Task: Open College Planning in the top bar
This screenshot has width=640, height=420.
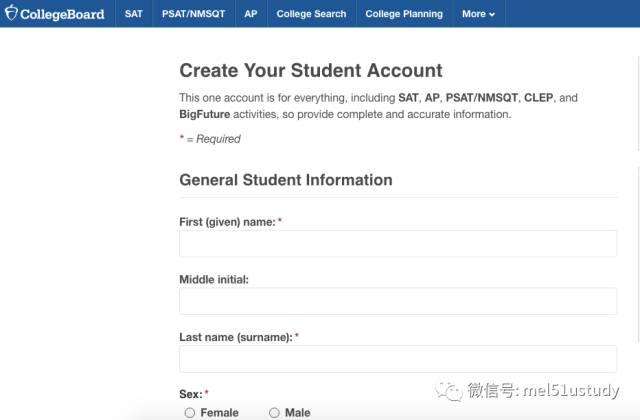Action: pyautogui.click(x=404, y=14)
